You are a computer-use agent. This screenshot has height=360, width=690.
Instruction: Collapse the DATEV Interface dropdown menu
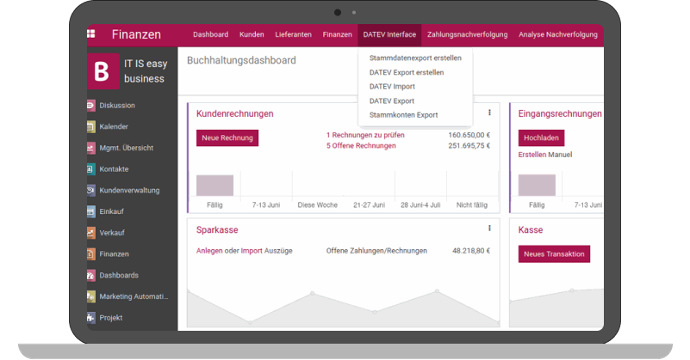click(x=389, y=35)
